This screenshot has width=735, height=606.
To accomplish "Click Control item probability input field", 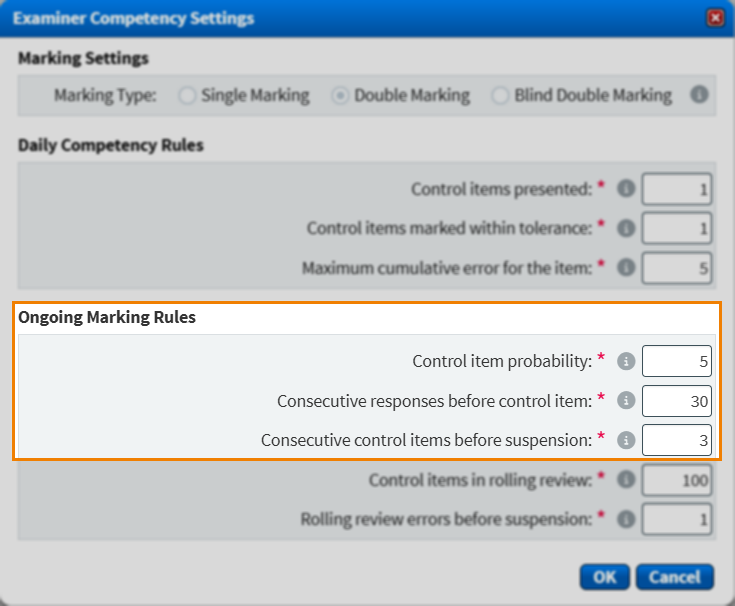I will pos(677,361).
